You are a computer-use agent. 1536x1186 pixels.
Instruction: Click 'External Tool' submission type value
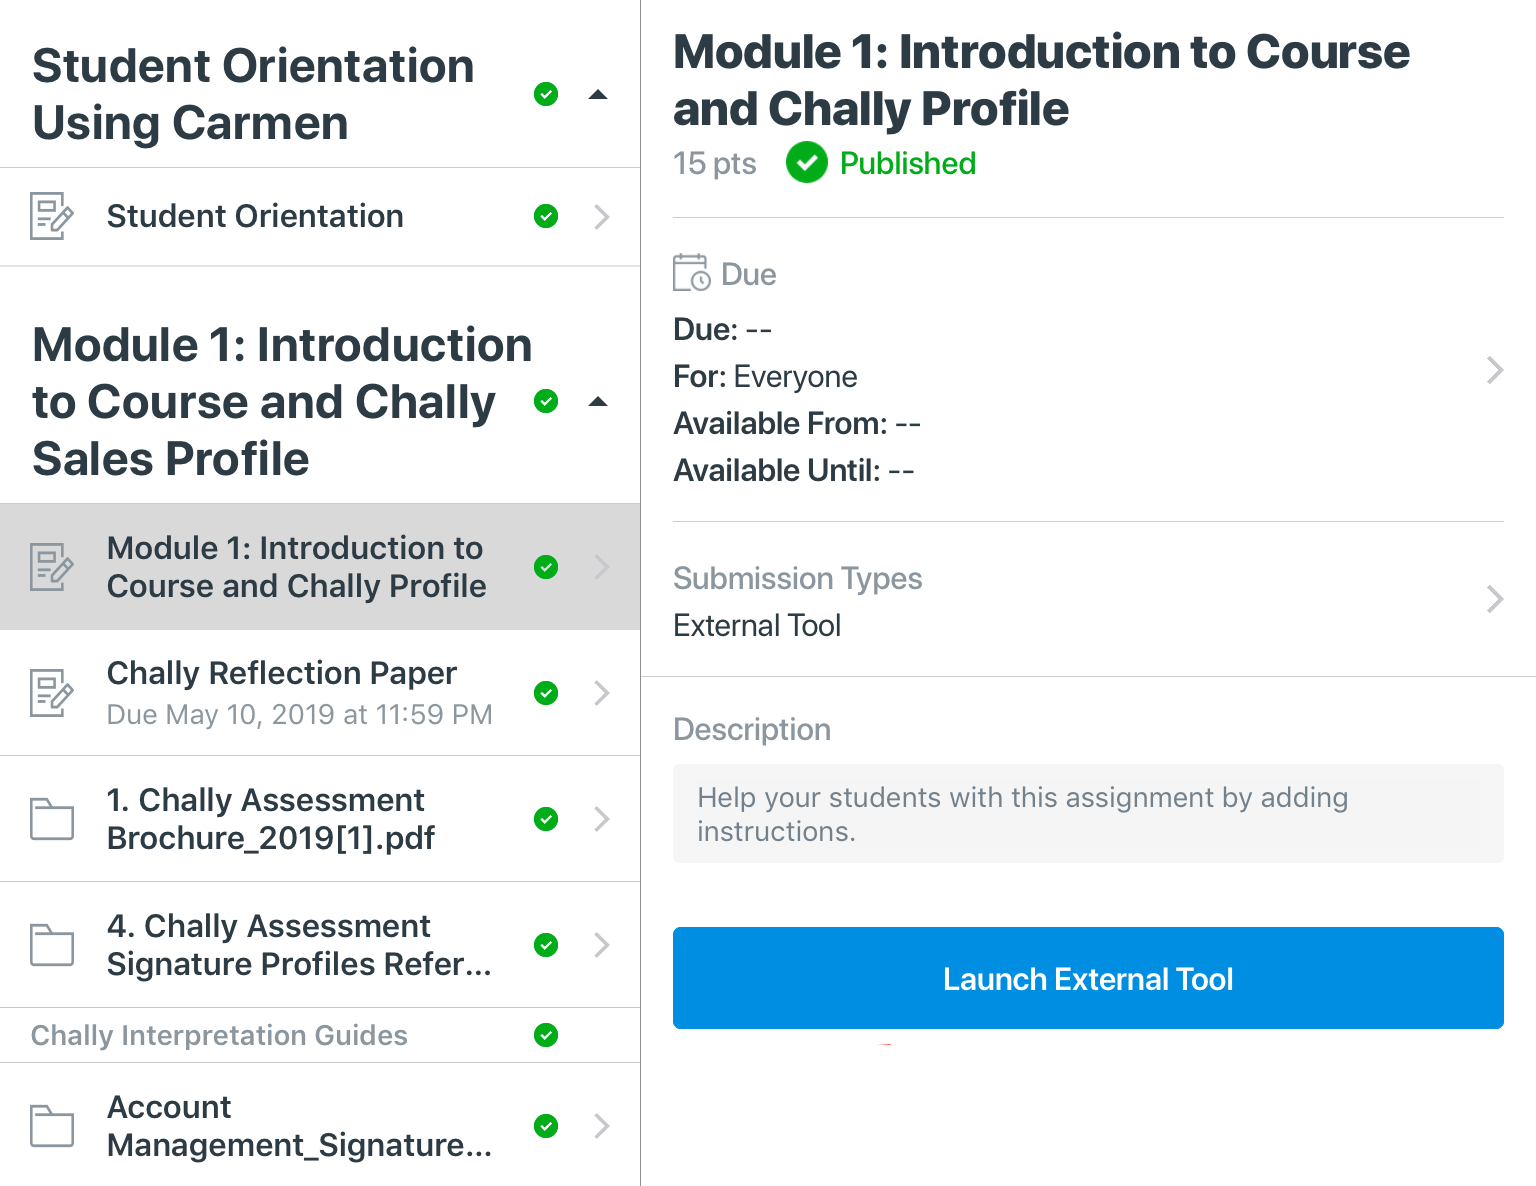pyautogui.click(x=757, y=625)
